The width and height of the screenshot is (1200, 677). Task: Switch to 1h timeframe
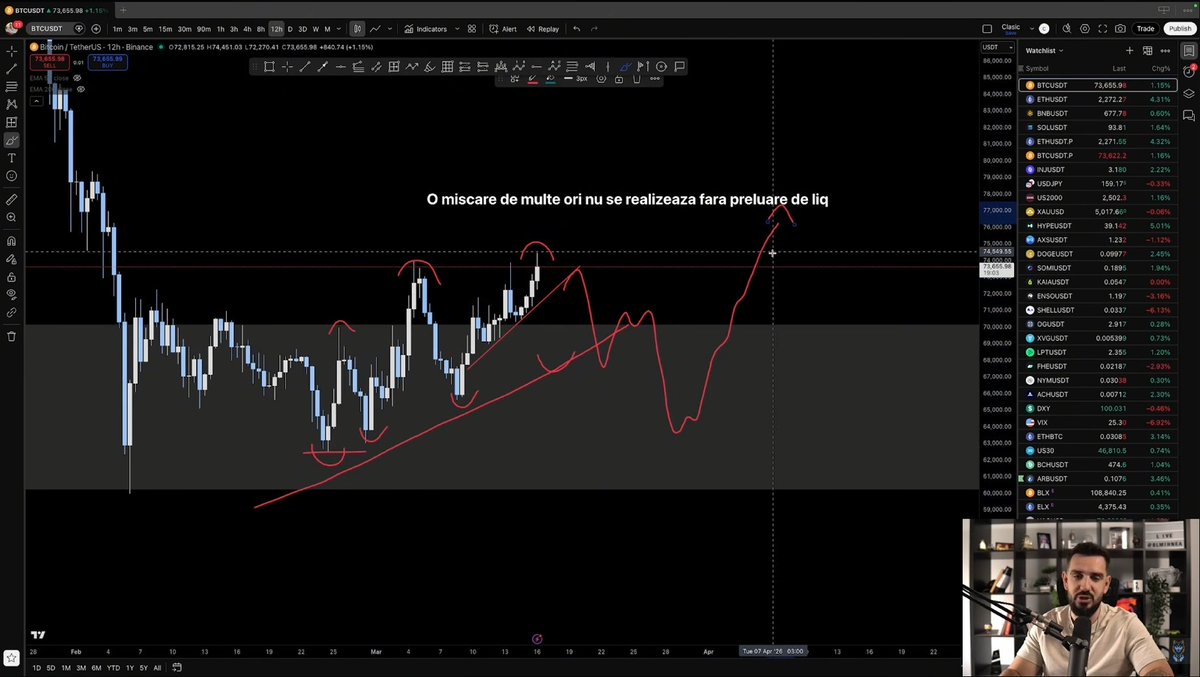220,29
